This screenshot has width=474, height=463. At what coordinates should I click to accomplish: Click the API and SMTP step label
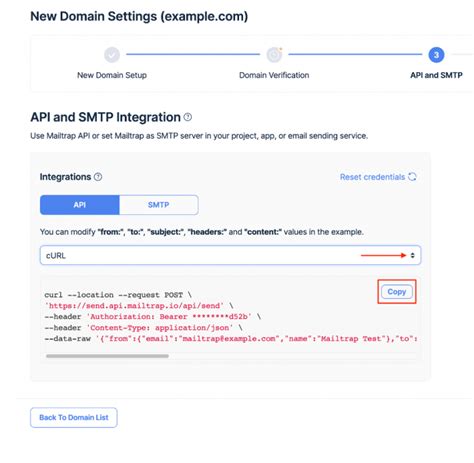436,75
